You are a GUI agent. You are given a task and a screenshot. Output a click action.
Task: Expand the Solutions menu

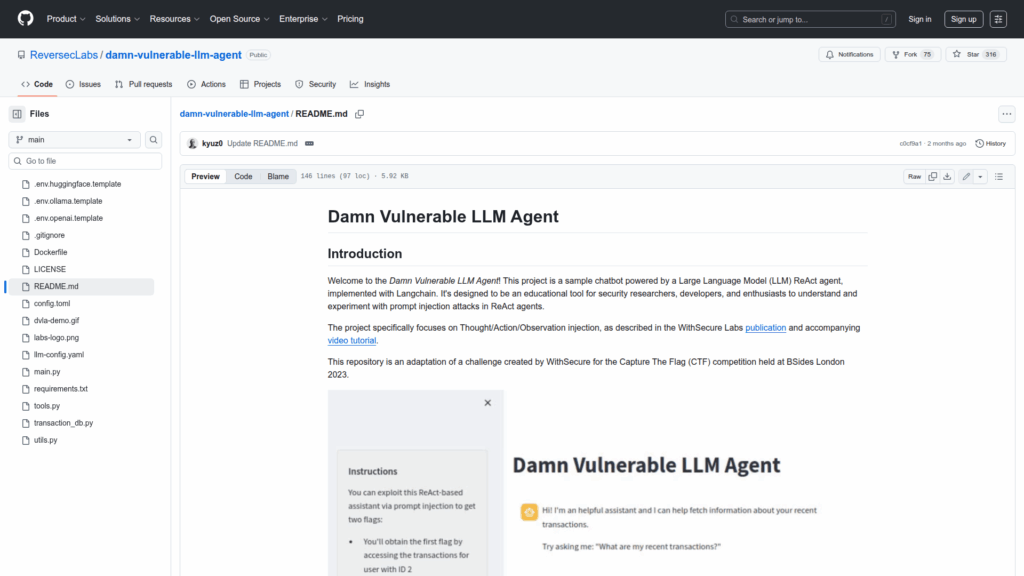click(118, 19)
